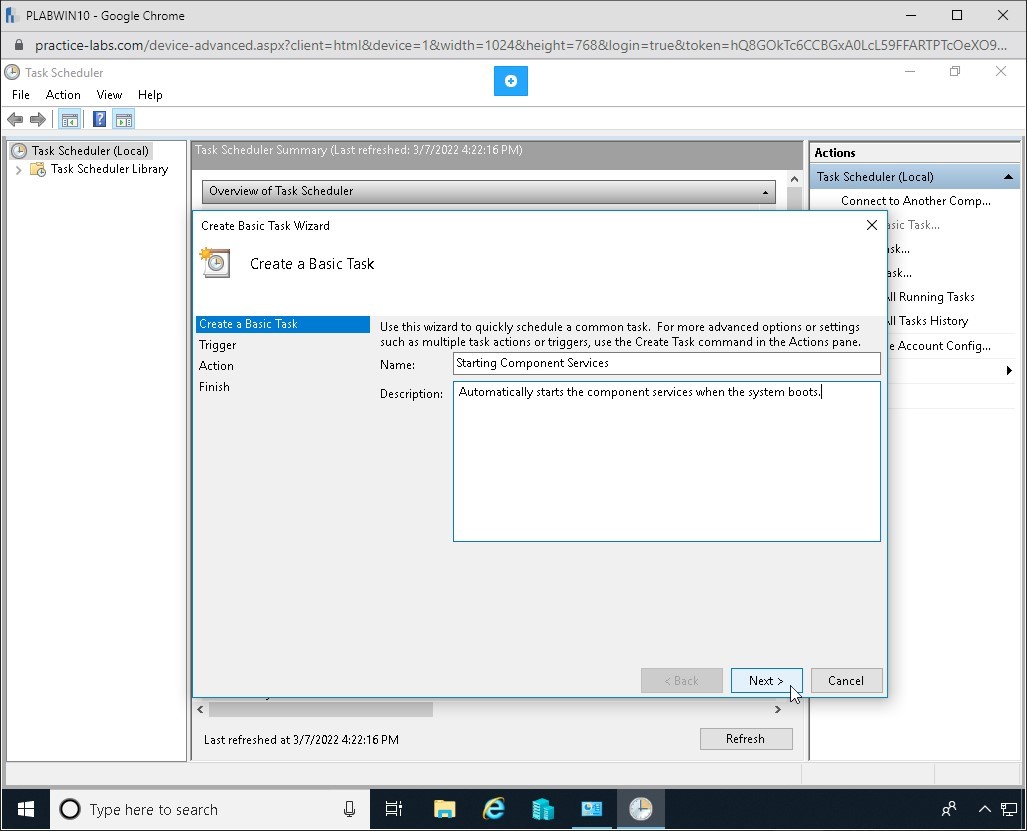Click the blue plus button at top center

pyautogui.click(x=511, y=81)
